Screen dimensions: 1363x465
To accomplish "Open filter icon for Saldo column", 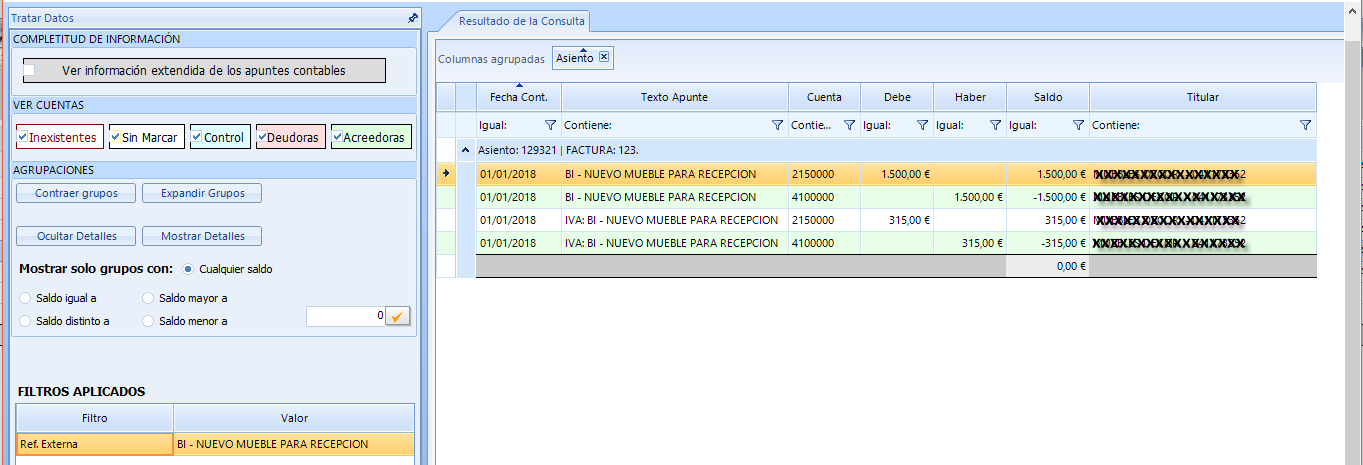I will pos(1078,126).
